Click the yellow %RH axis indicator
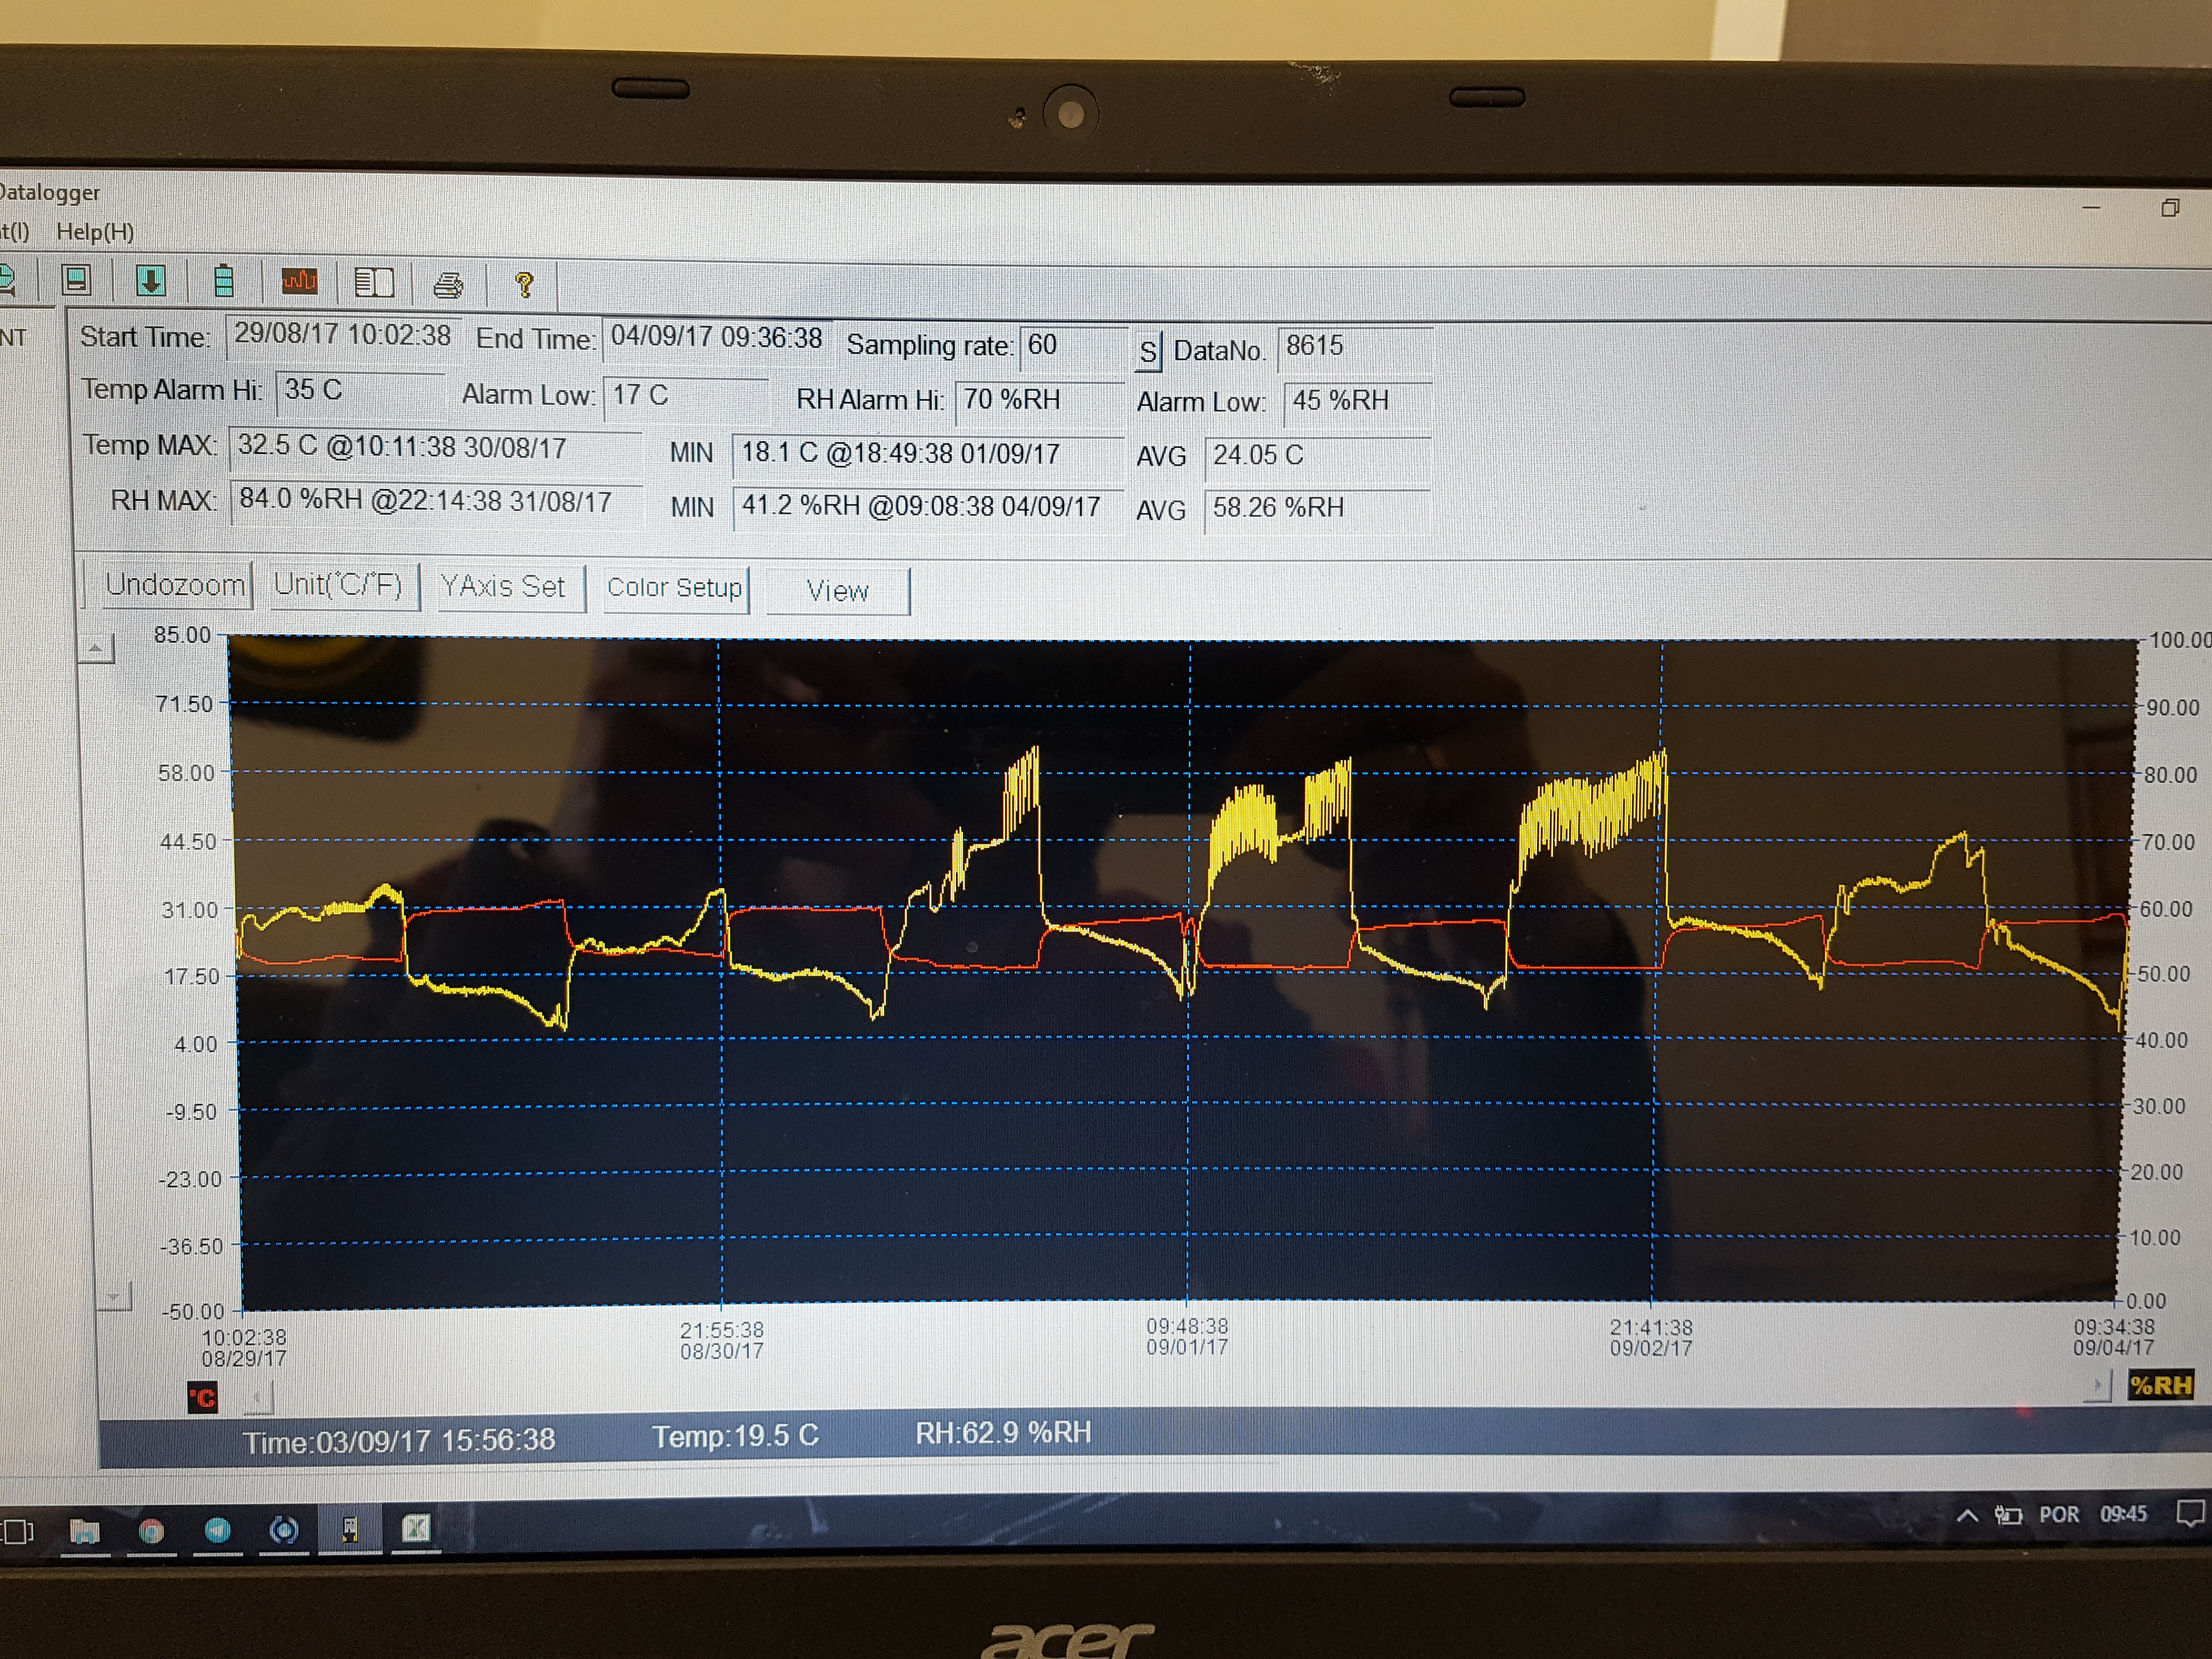This screenshot has width=2212, height=1659. tap(2160, 1385)
